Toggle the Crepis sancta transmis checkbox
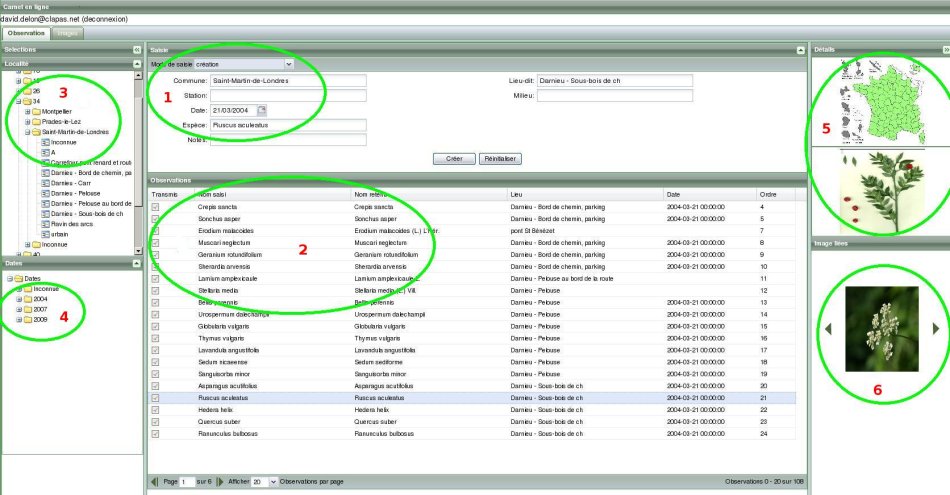 [155, 207]
